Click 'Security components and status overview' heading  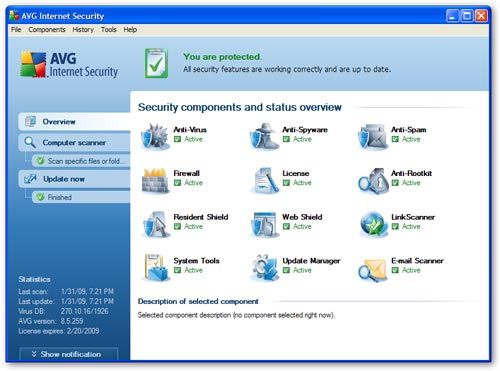(x=240, y=107)
